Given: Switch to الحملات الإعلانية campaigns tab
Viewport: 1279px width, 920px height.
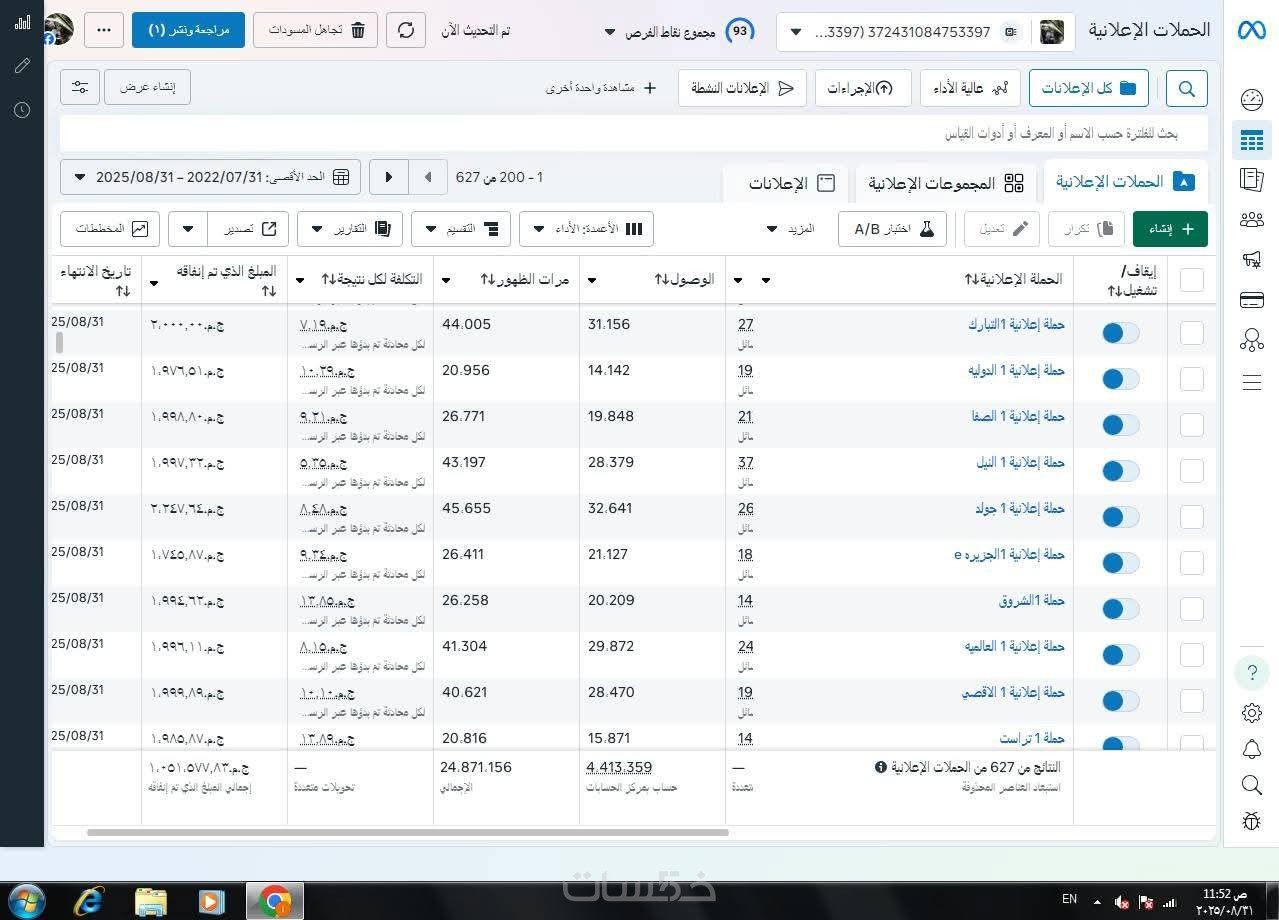Looking at the screenshot, I should (x=1126, y=182).
